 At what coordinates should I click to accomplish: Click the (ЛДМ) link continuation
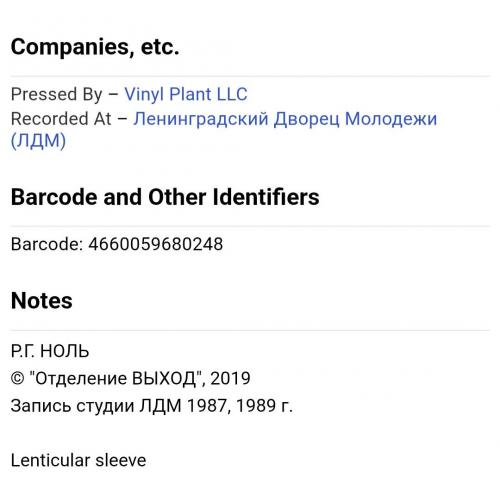[38, 141]
